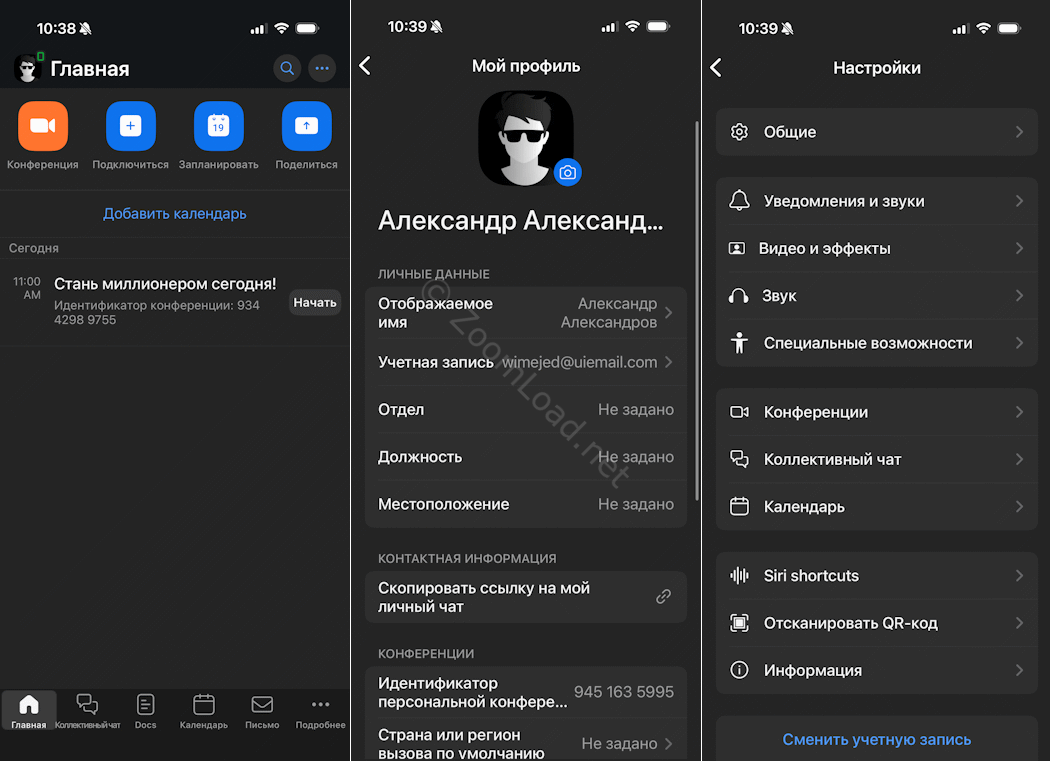Expand Уведомления и звуки chevron
Screen dimensions: 1050x761
1019,201
